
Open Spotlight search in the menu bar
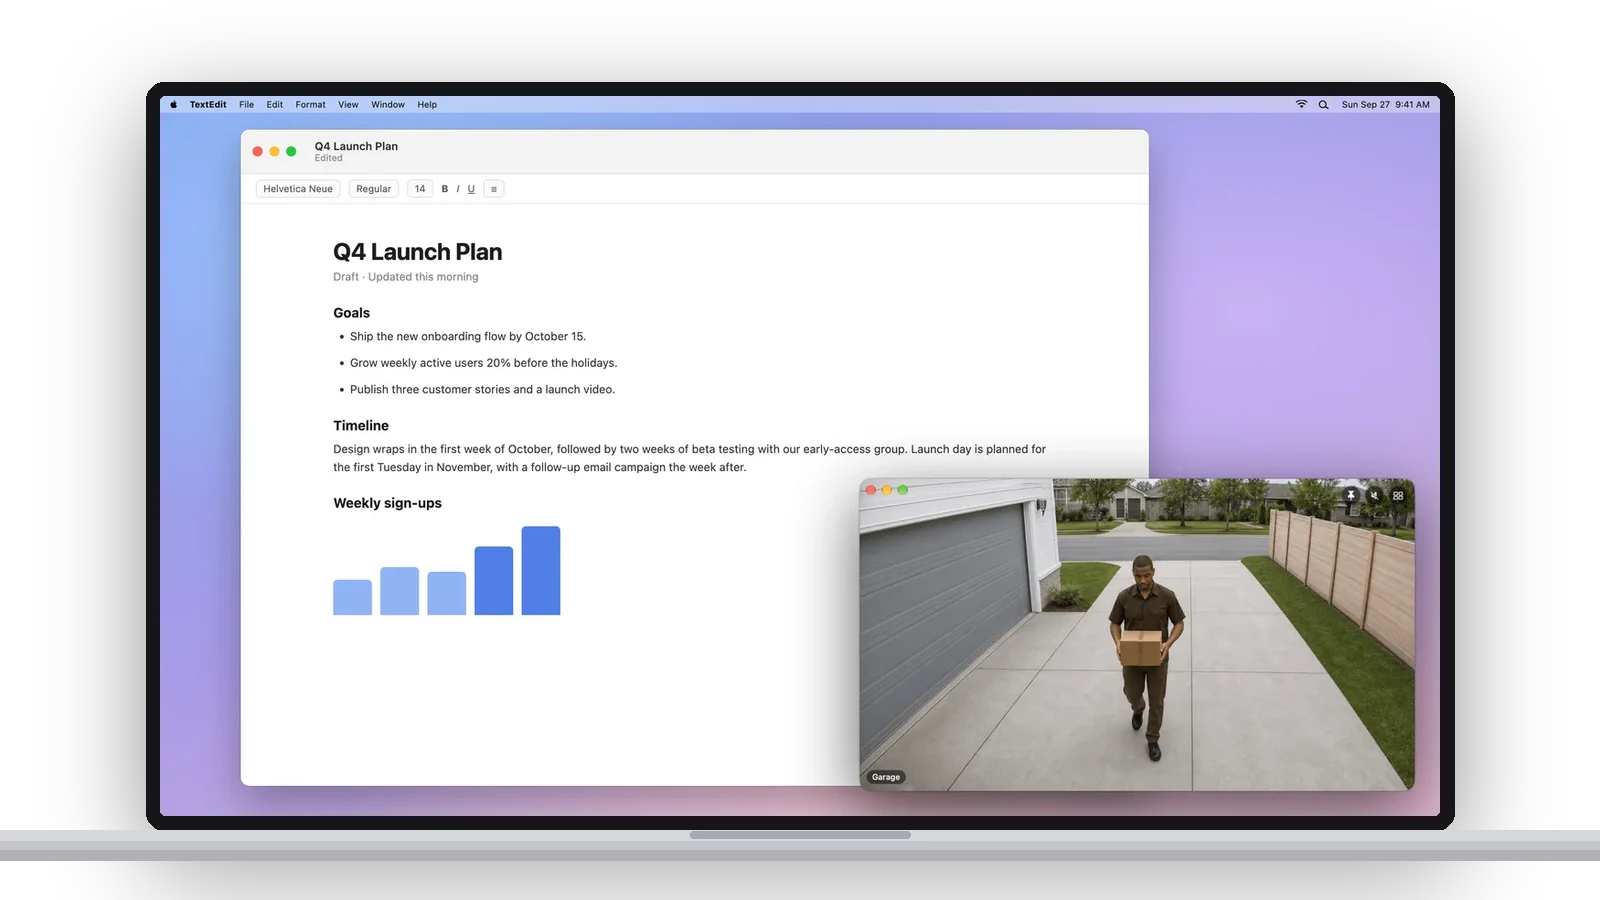tap(1323, 104)
